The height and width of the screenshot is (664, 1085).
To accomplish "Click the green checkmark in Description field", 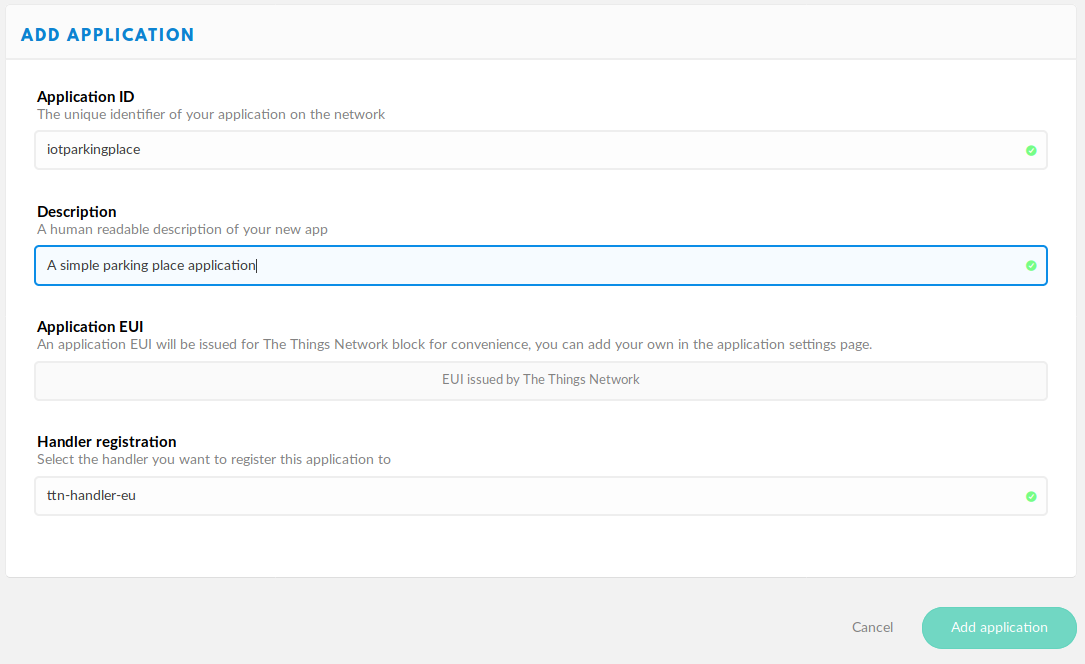I will [x=1031, y=266].
